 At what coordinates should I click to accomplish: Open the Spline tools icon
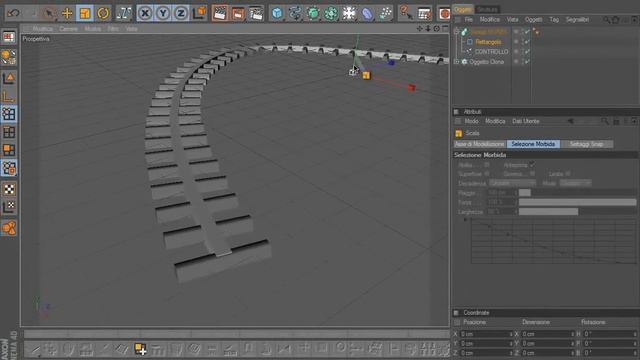[x=295, y=13]
